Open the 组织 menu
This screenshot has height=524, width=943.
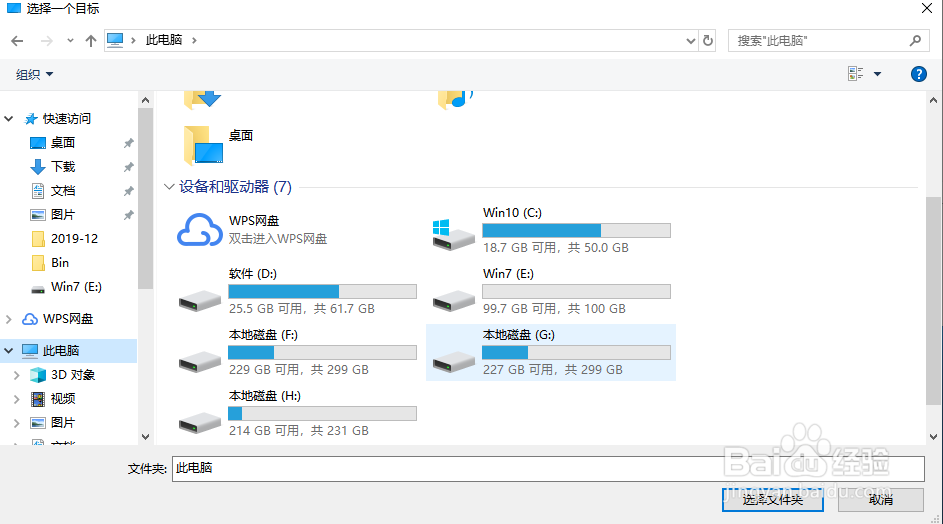[x=34, y=75]
